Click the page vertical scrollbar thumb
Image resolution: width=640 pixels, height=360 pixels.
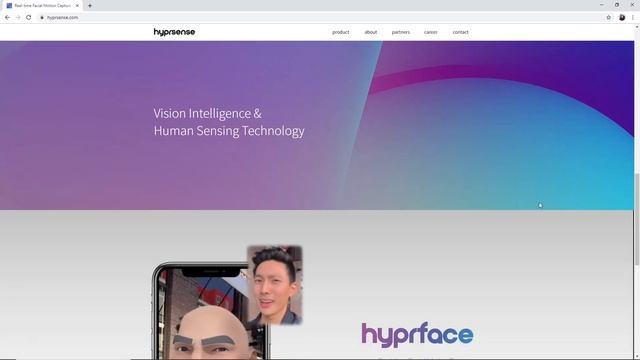point(637,219)
